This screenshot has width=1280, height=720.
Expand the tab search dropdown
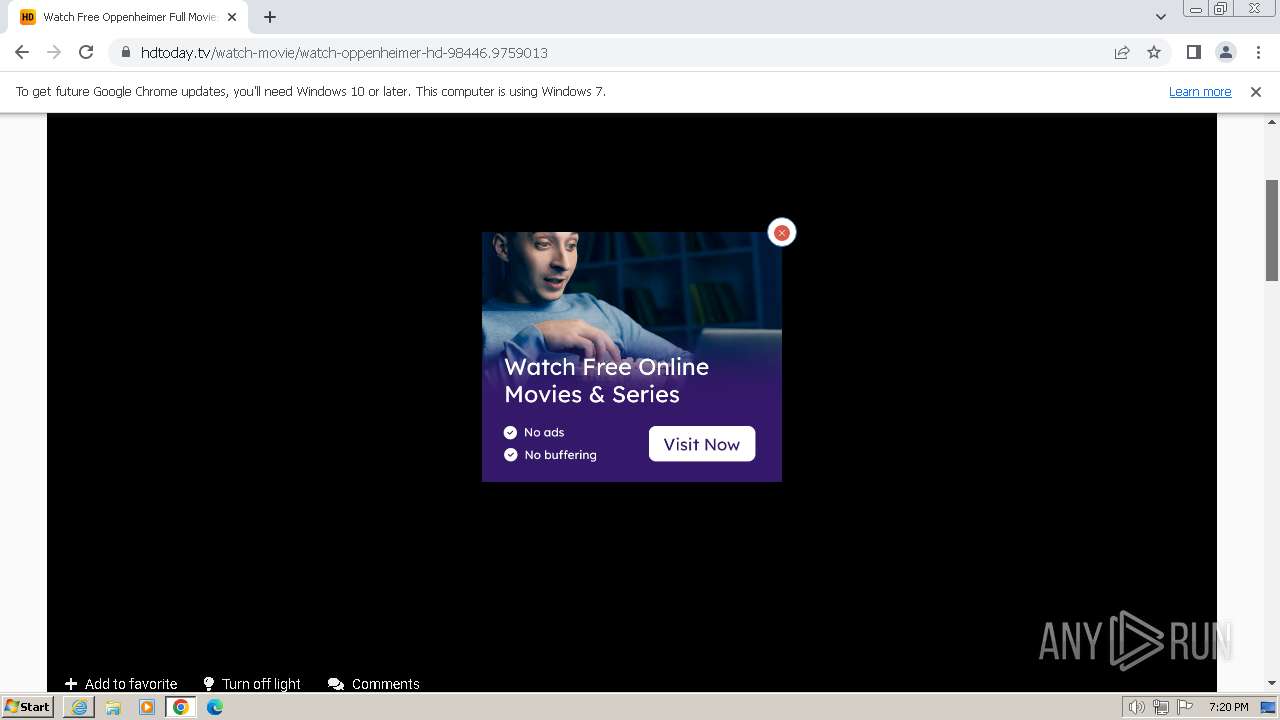click(x=1160, y=17)
